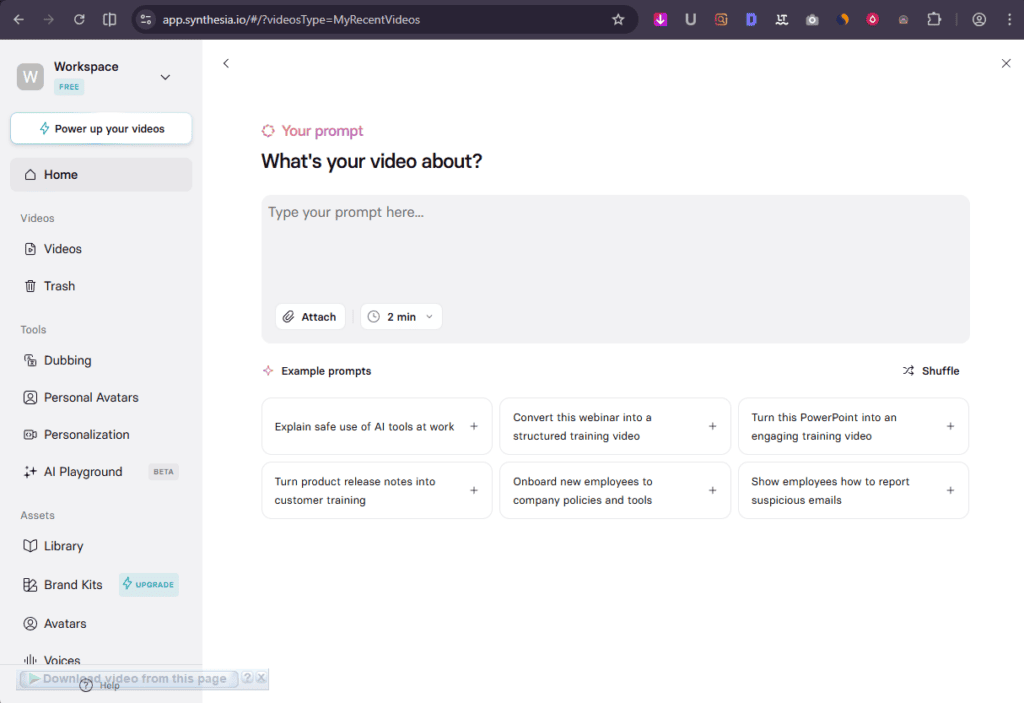Open the Videos section

(x=101, y=249)
